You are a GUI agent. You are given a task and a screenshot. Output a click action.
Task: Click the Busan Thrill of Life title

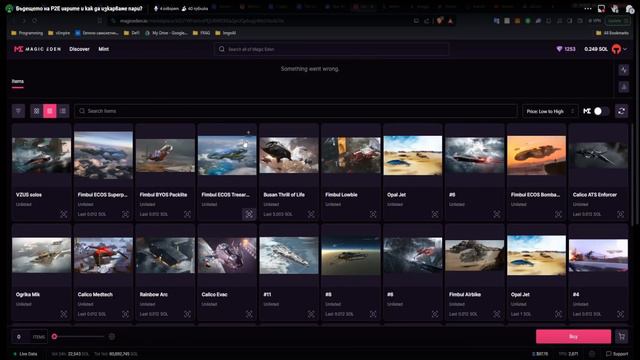284,195
